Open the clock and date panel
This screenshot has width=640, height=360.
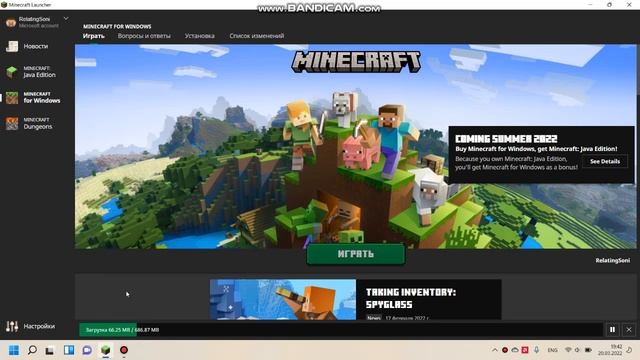[x=610, y=350]
